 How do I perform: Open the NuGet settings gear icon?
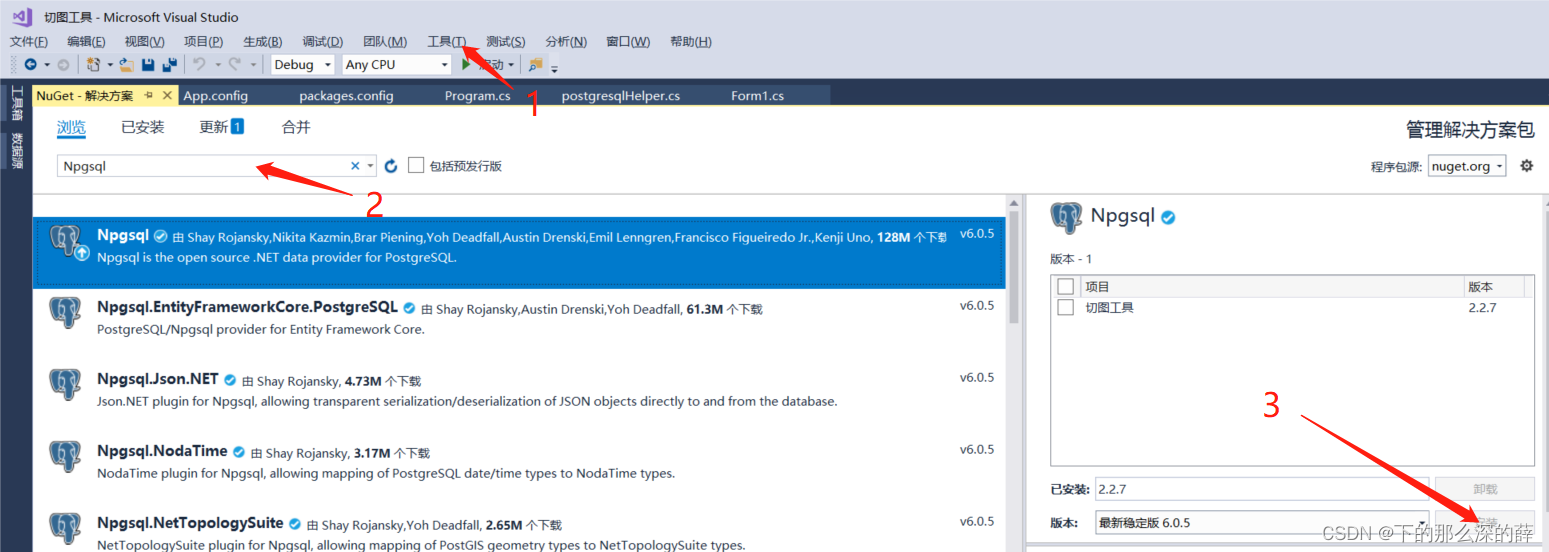1526,166
